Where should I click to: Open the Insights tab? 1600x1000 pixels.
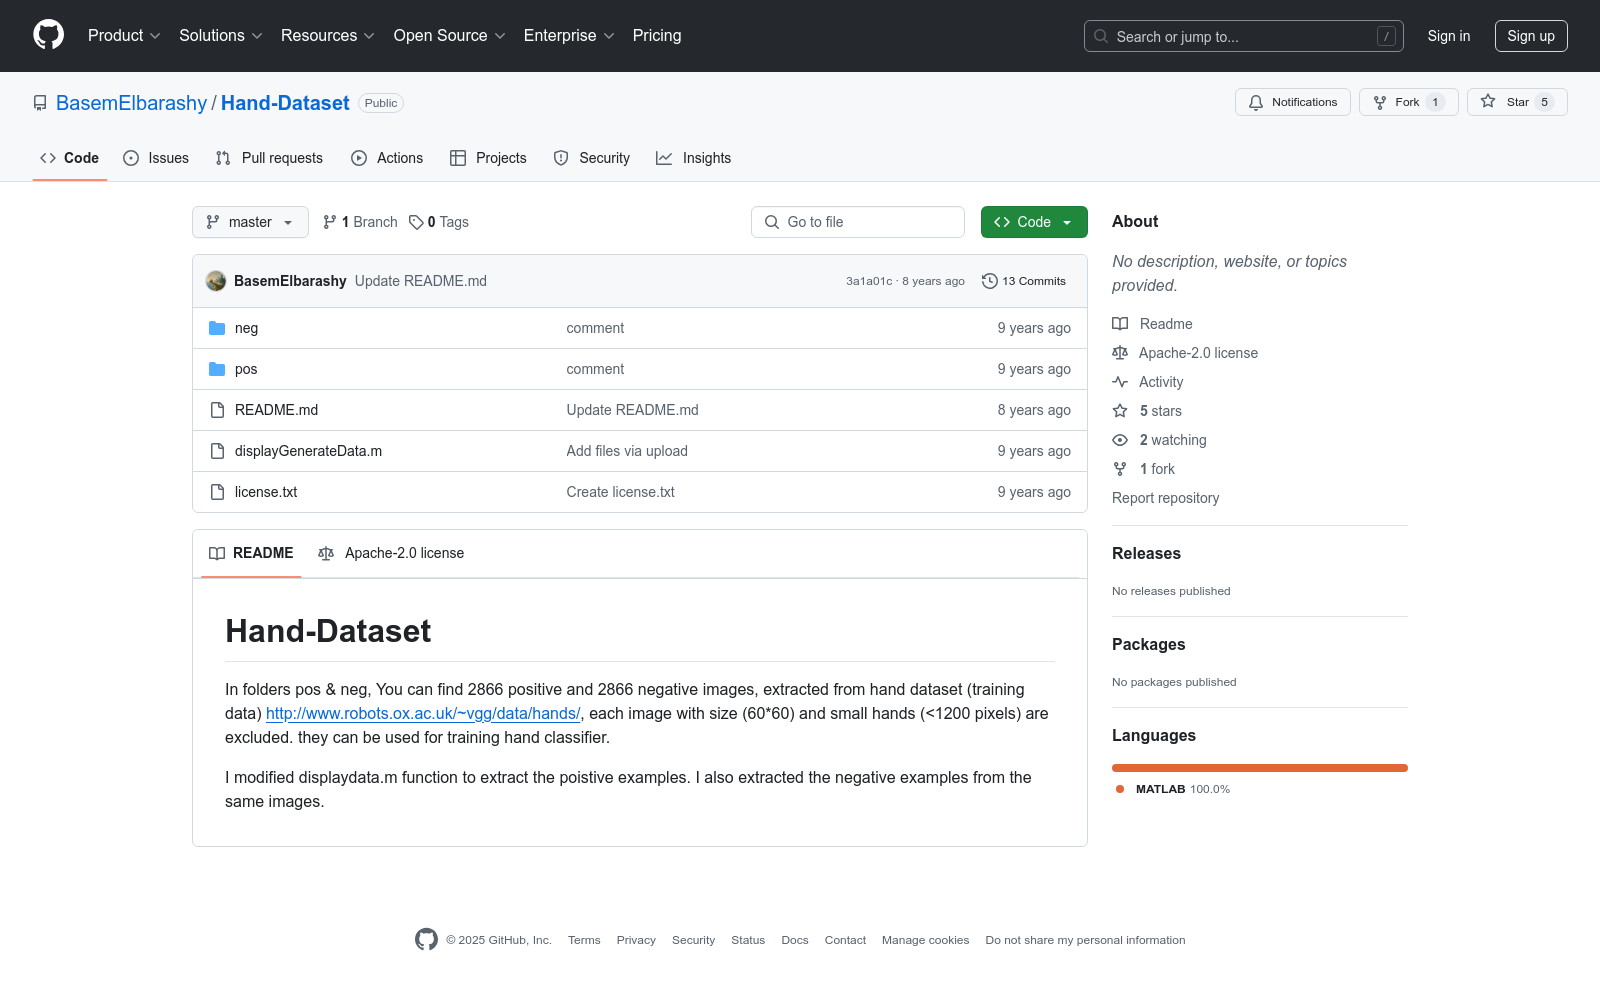pyautogui.click(x=694, y=158)
